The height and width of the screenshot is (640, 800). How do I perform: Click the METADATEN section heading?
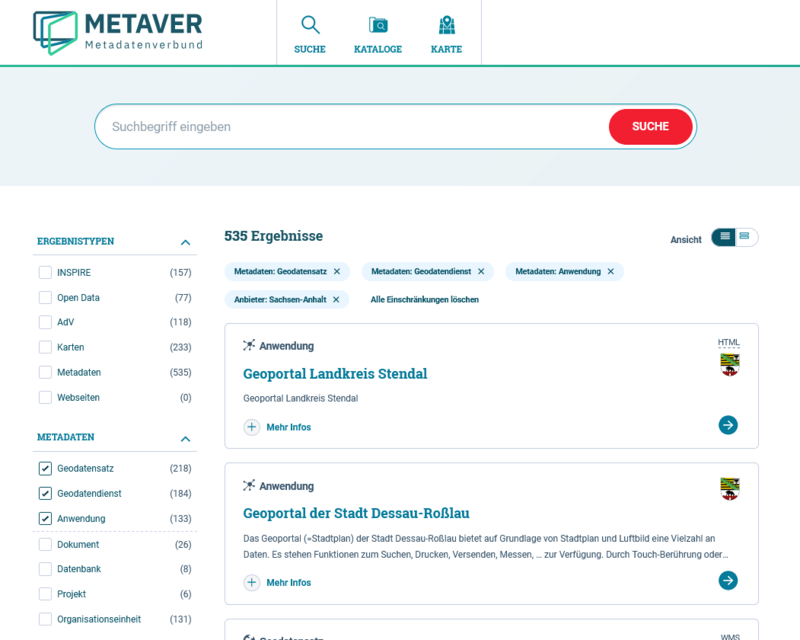(x=66, y=437)
